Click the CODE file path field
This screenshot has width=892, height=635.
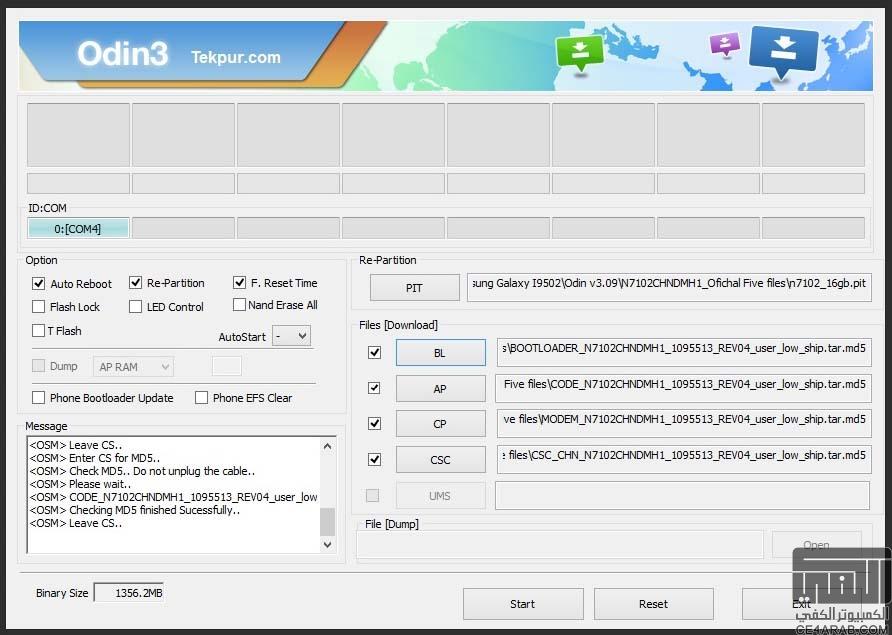tap(684, 388)
